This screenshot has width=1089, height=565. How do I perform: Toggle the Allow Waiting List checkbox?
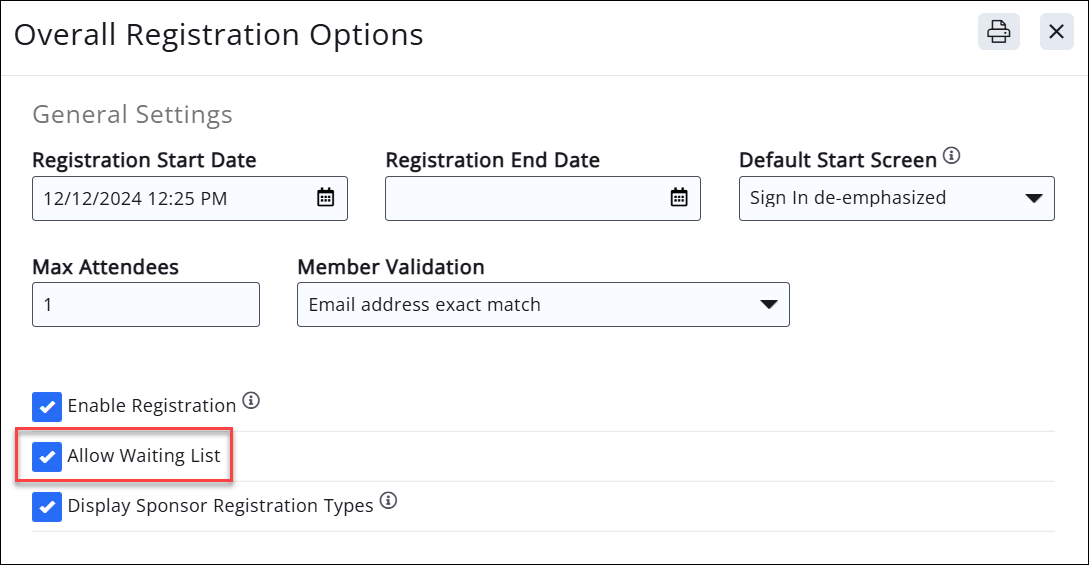47,457
